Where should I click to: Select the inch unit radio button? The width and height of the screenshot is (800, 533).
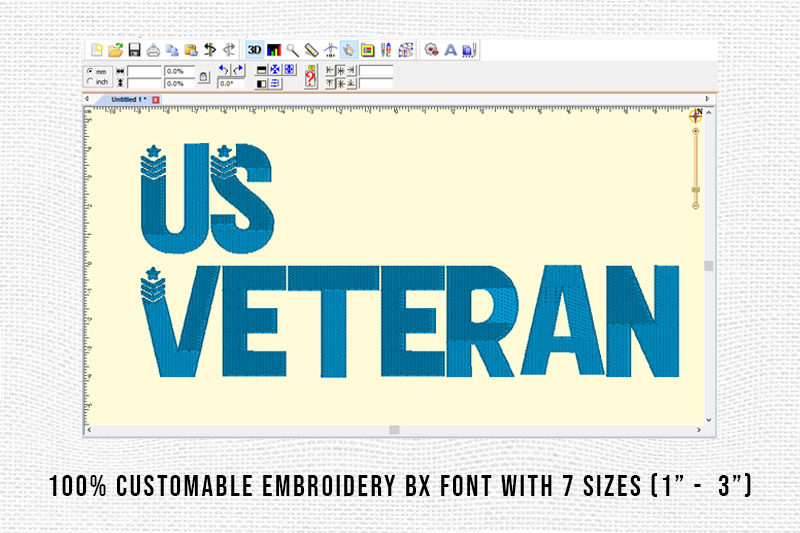point(90,82)
